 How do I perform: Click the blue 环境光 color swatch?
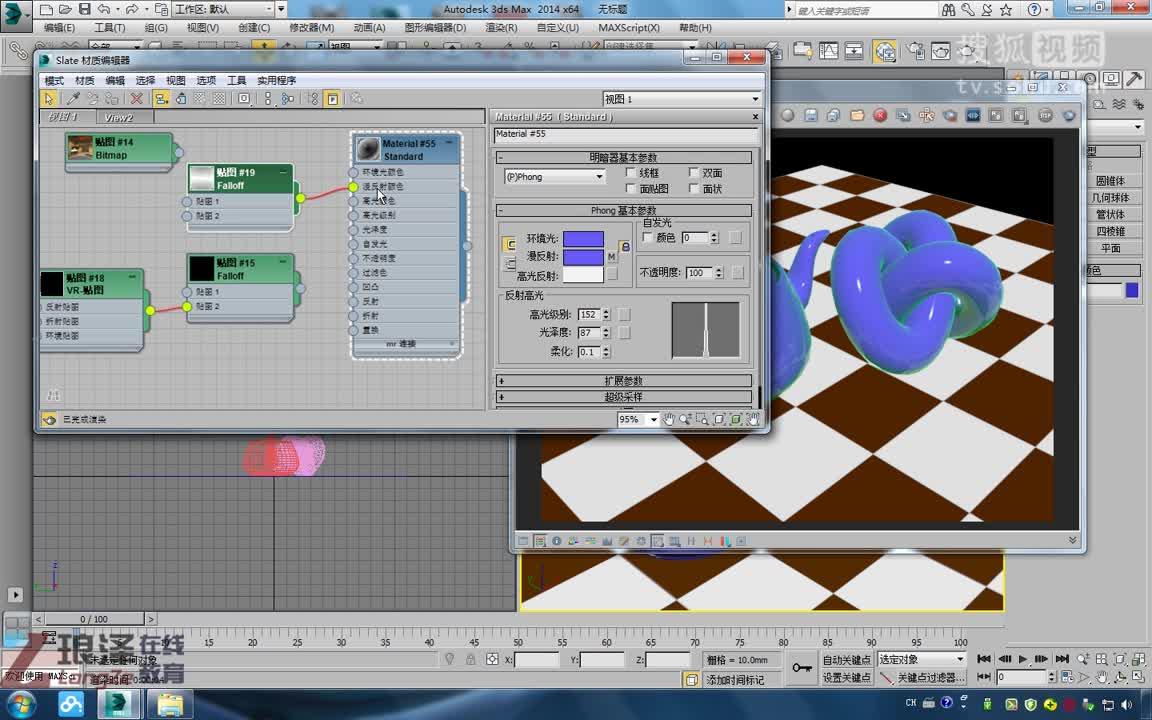[x=583, y=239]
